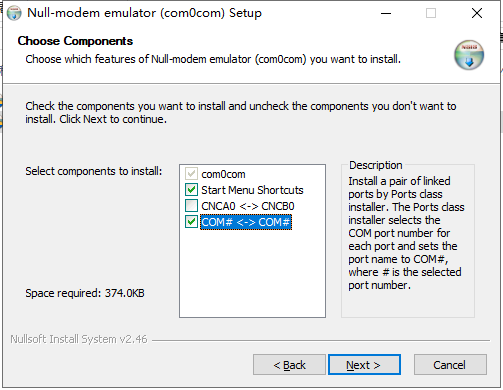Image resolution: width=503 pixels, height=390 pixels.
Task: Enable the CNCA0 <-> CNCB0 checkbox
Action: click(x=191, y=206)
